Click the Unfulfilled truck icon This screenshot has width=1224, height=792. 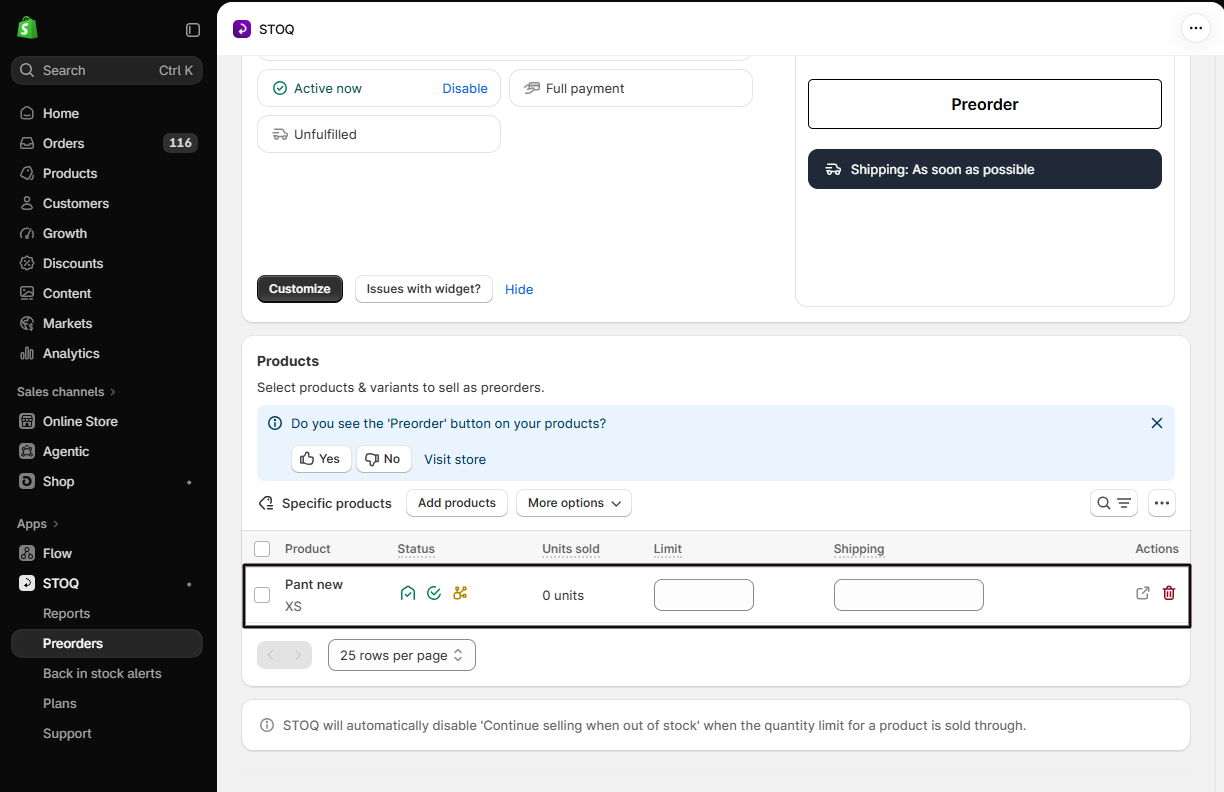(x=280, y=134)
